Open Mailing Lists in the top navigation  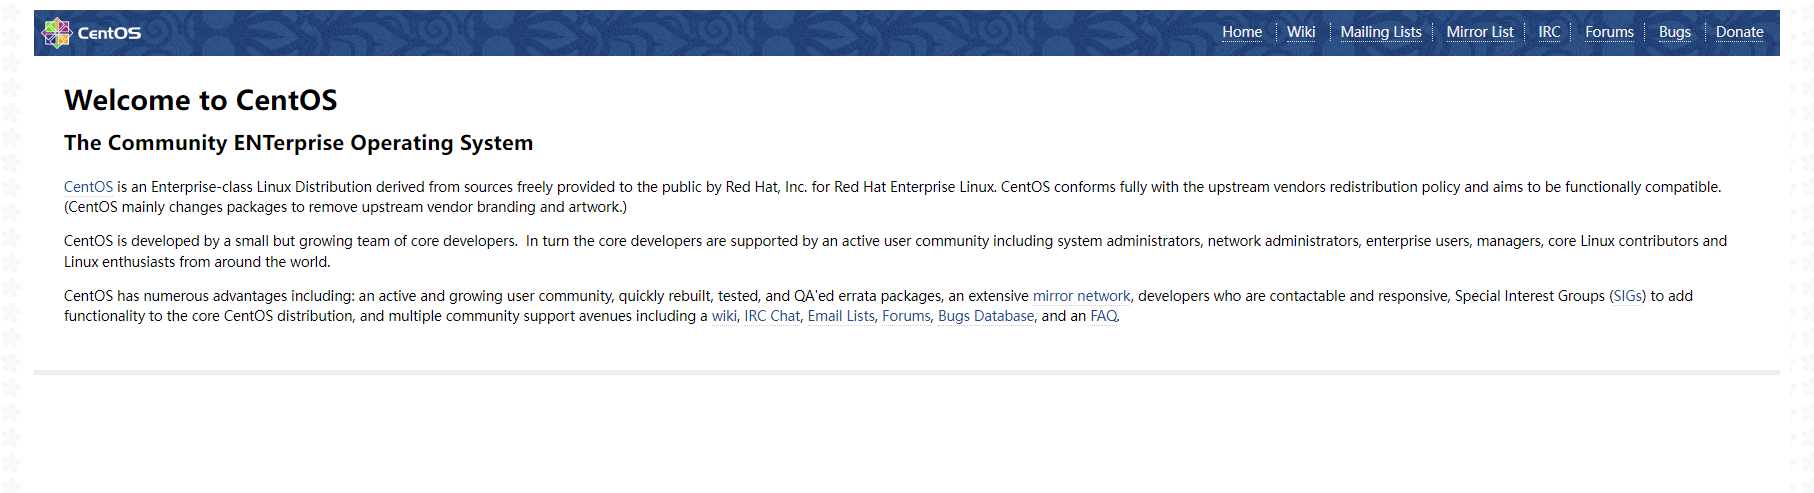(x=1381, y=32)
